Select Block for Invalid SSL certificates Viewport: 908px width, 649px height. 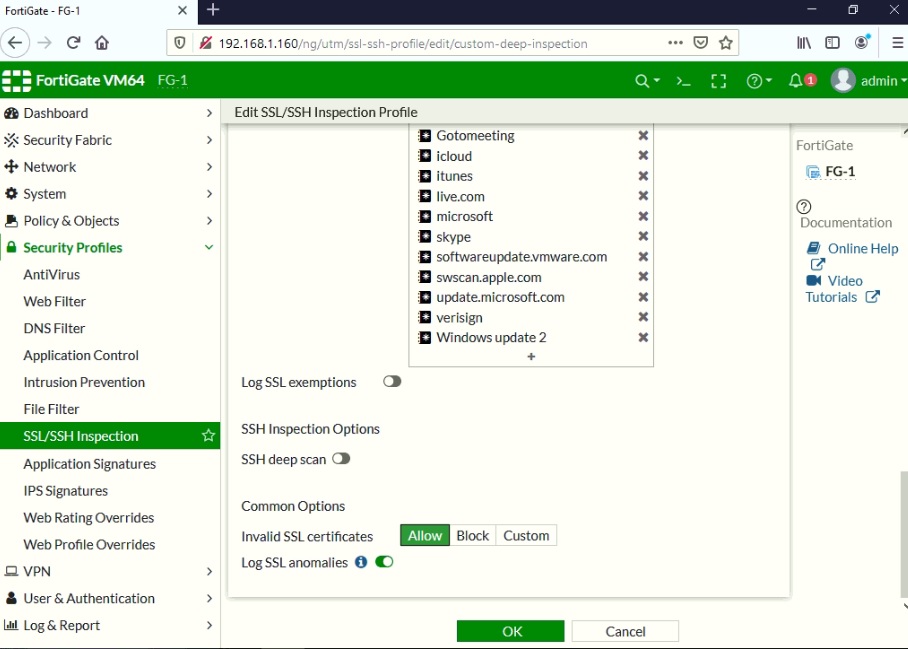pyautogui.click(x=472, y=535)
